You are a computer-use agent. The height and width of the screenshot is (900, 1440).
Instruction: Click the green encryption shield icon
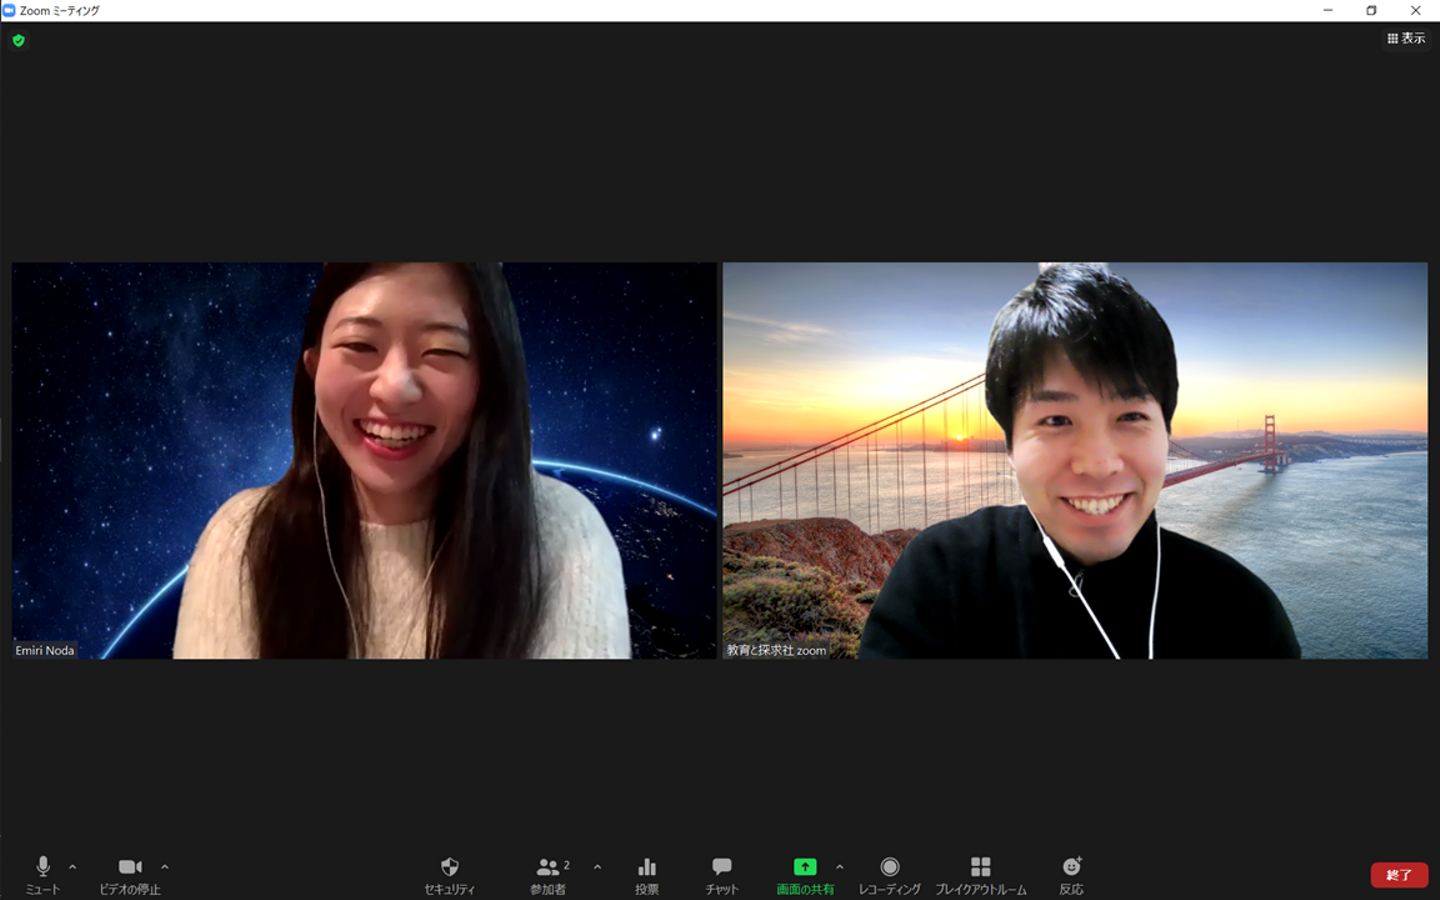point(18,41)
